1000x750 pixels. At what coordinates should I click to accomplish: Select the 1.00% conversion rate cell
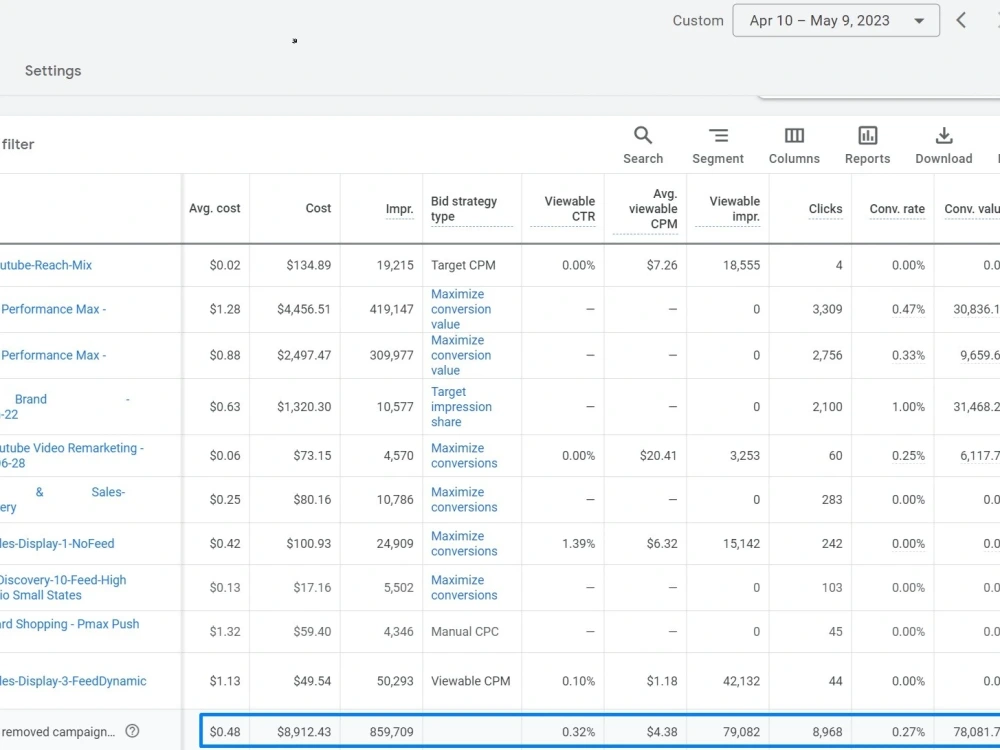(908, 407)
